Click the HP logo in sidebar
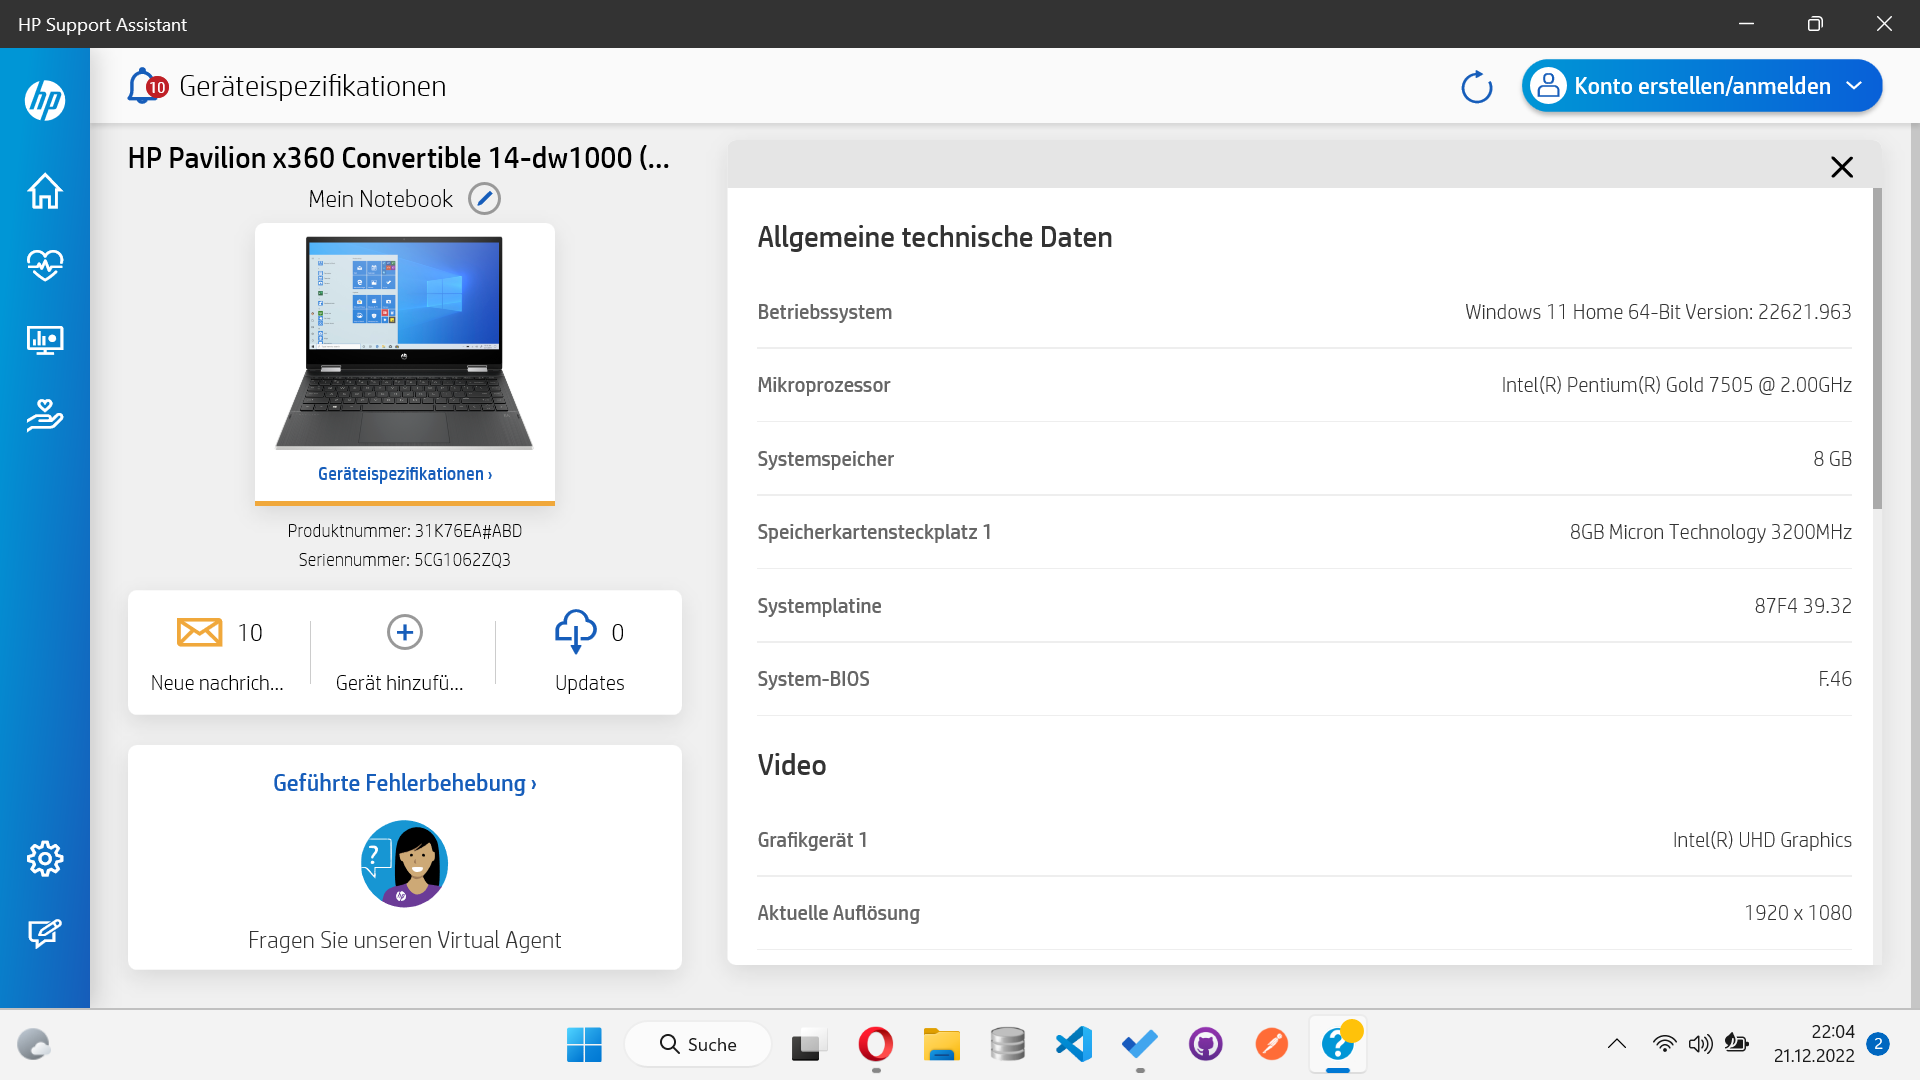The width and height of the screenshot is (1920, 1080). point(45,100)
